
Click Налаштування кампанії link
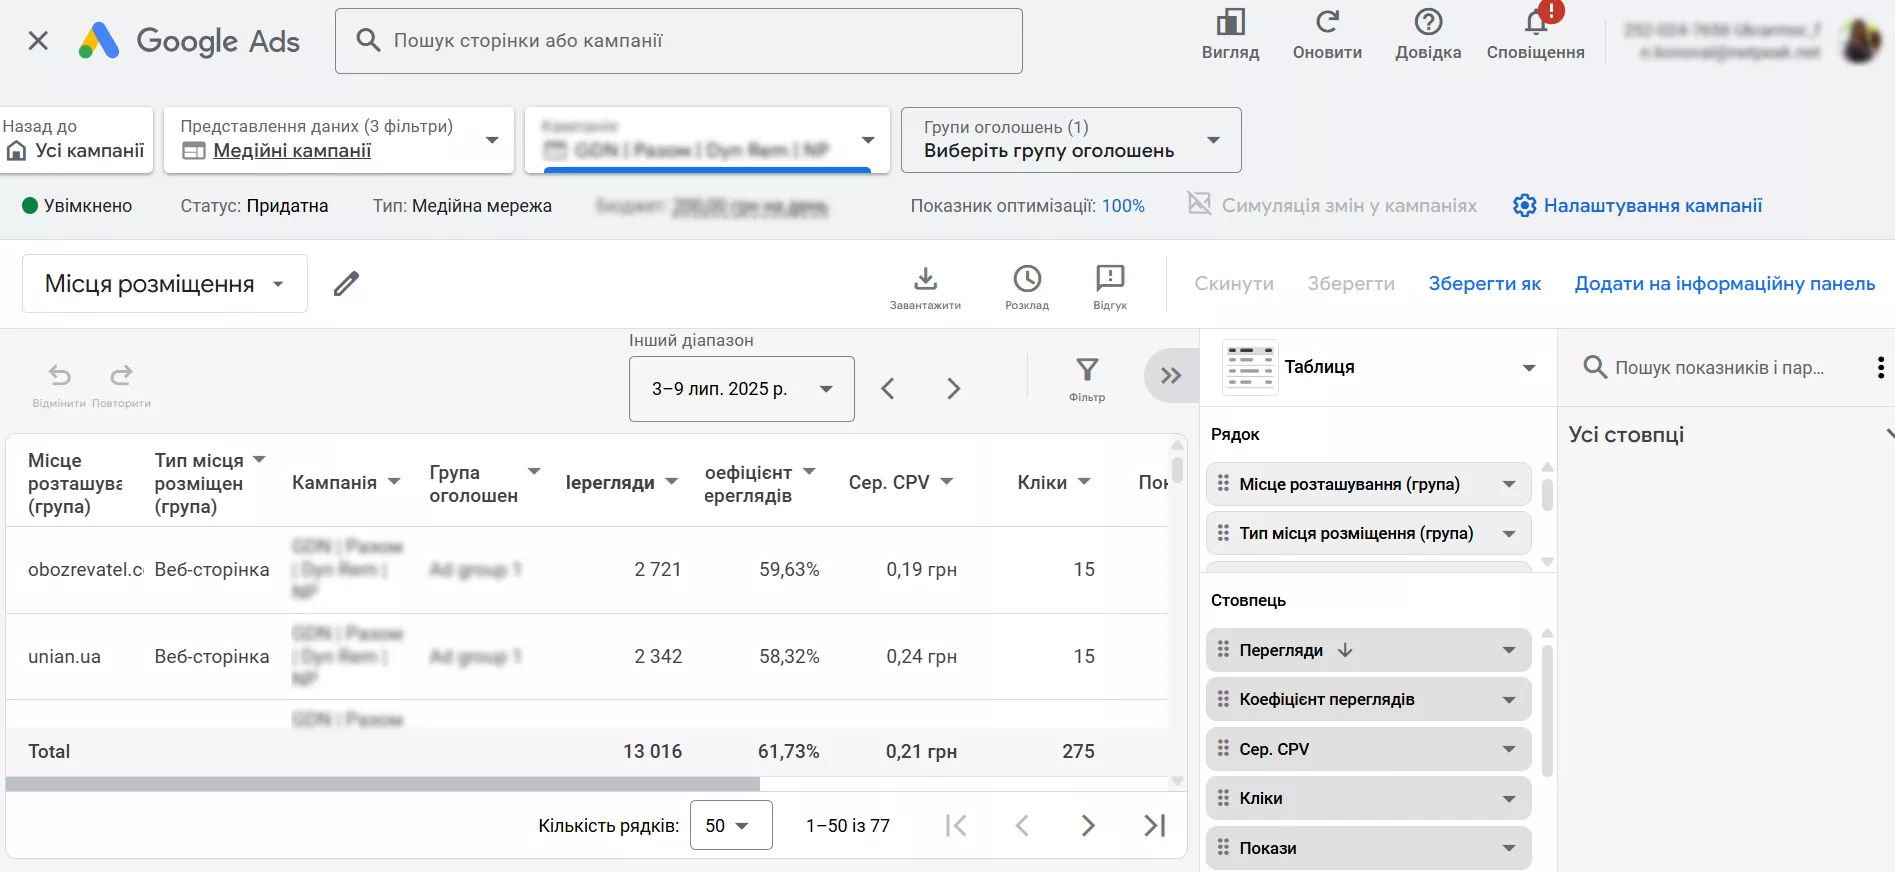[x=1638, y=206]
